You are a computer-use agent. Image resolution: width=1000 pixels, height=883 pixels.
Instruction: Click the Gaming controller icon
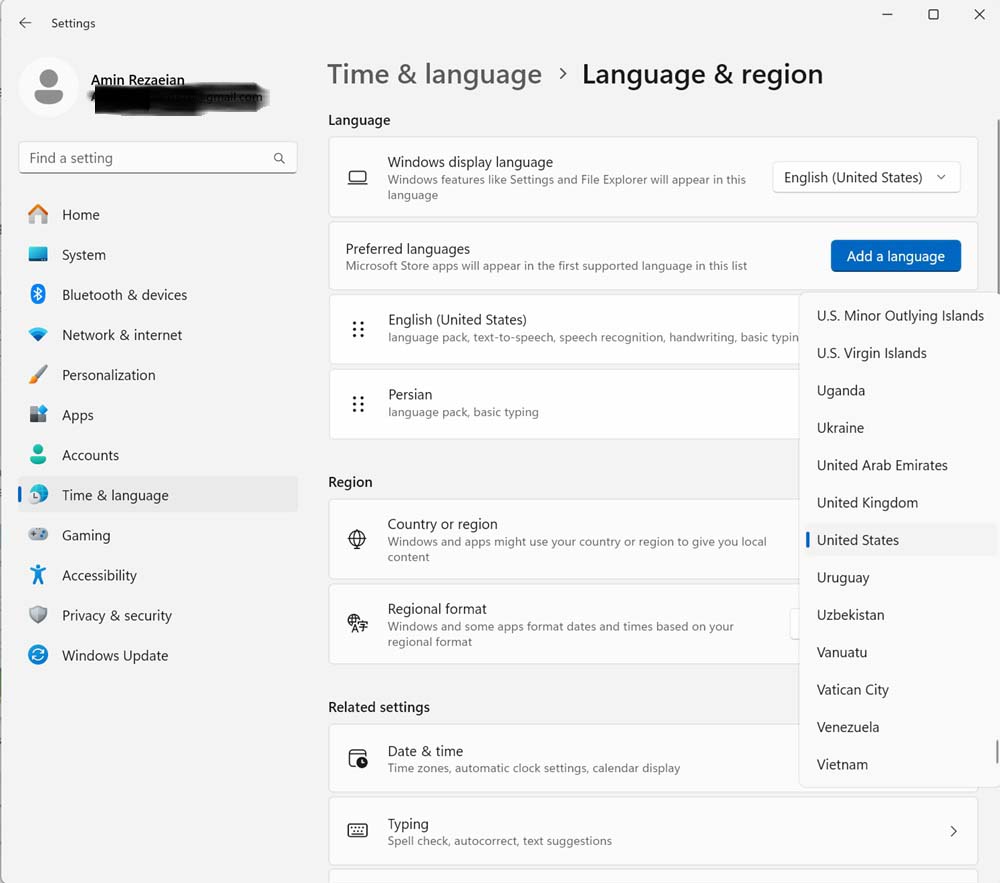[x=38, y=535]
